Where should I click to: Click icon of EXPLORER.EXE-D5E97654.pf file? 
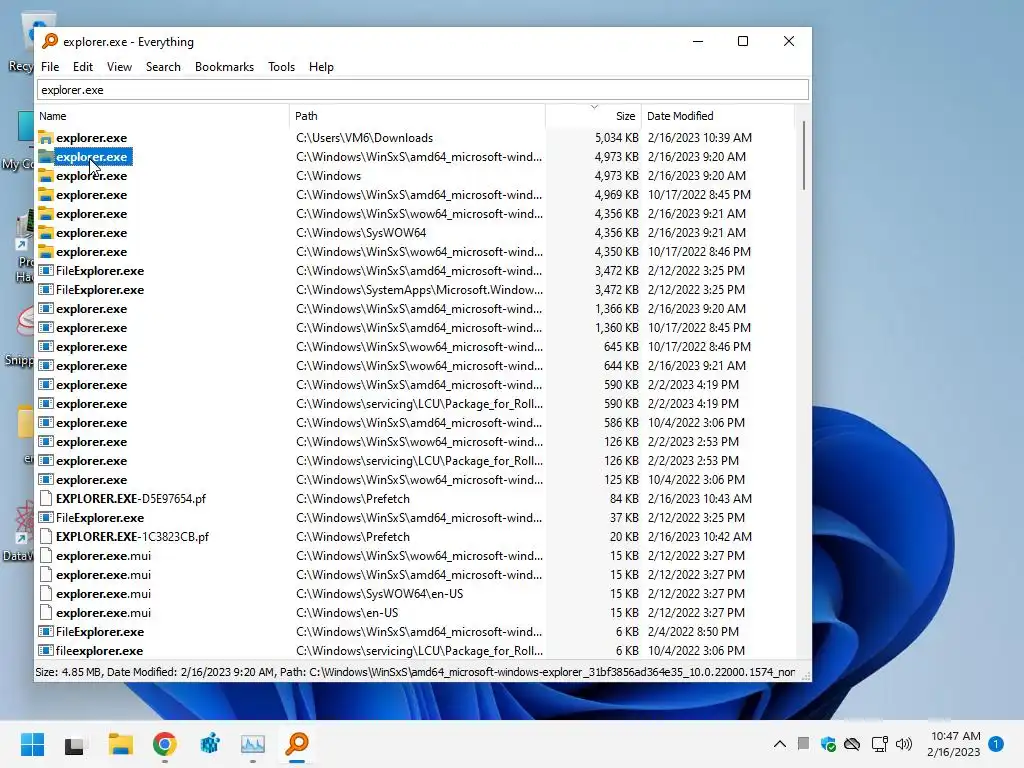[45, 498]
